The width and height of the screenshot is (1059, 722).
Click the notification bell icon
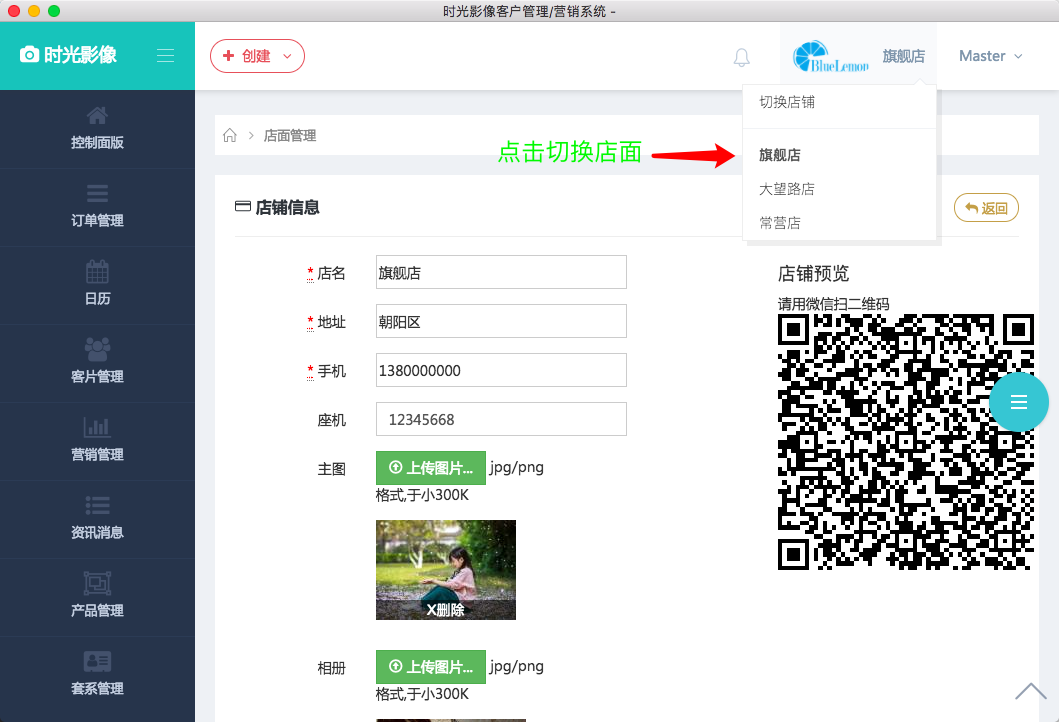coord(741,57)
